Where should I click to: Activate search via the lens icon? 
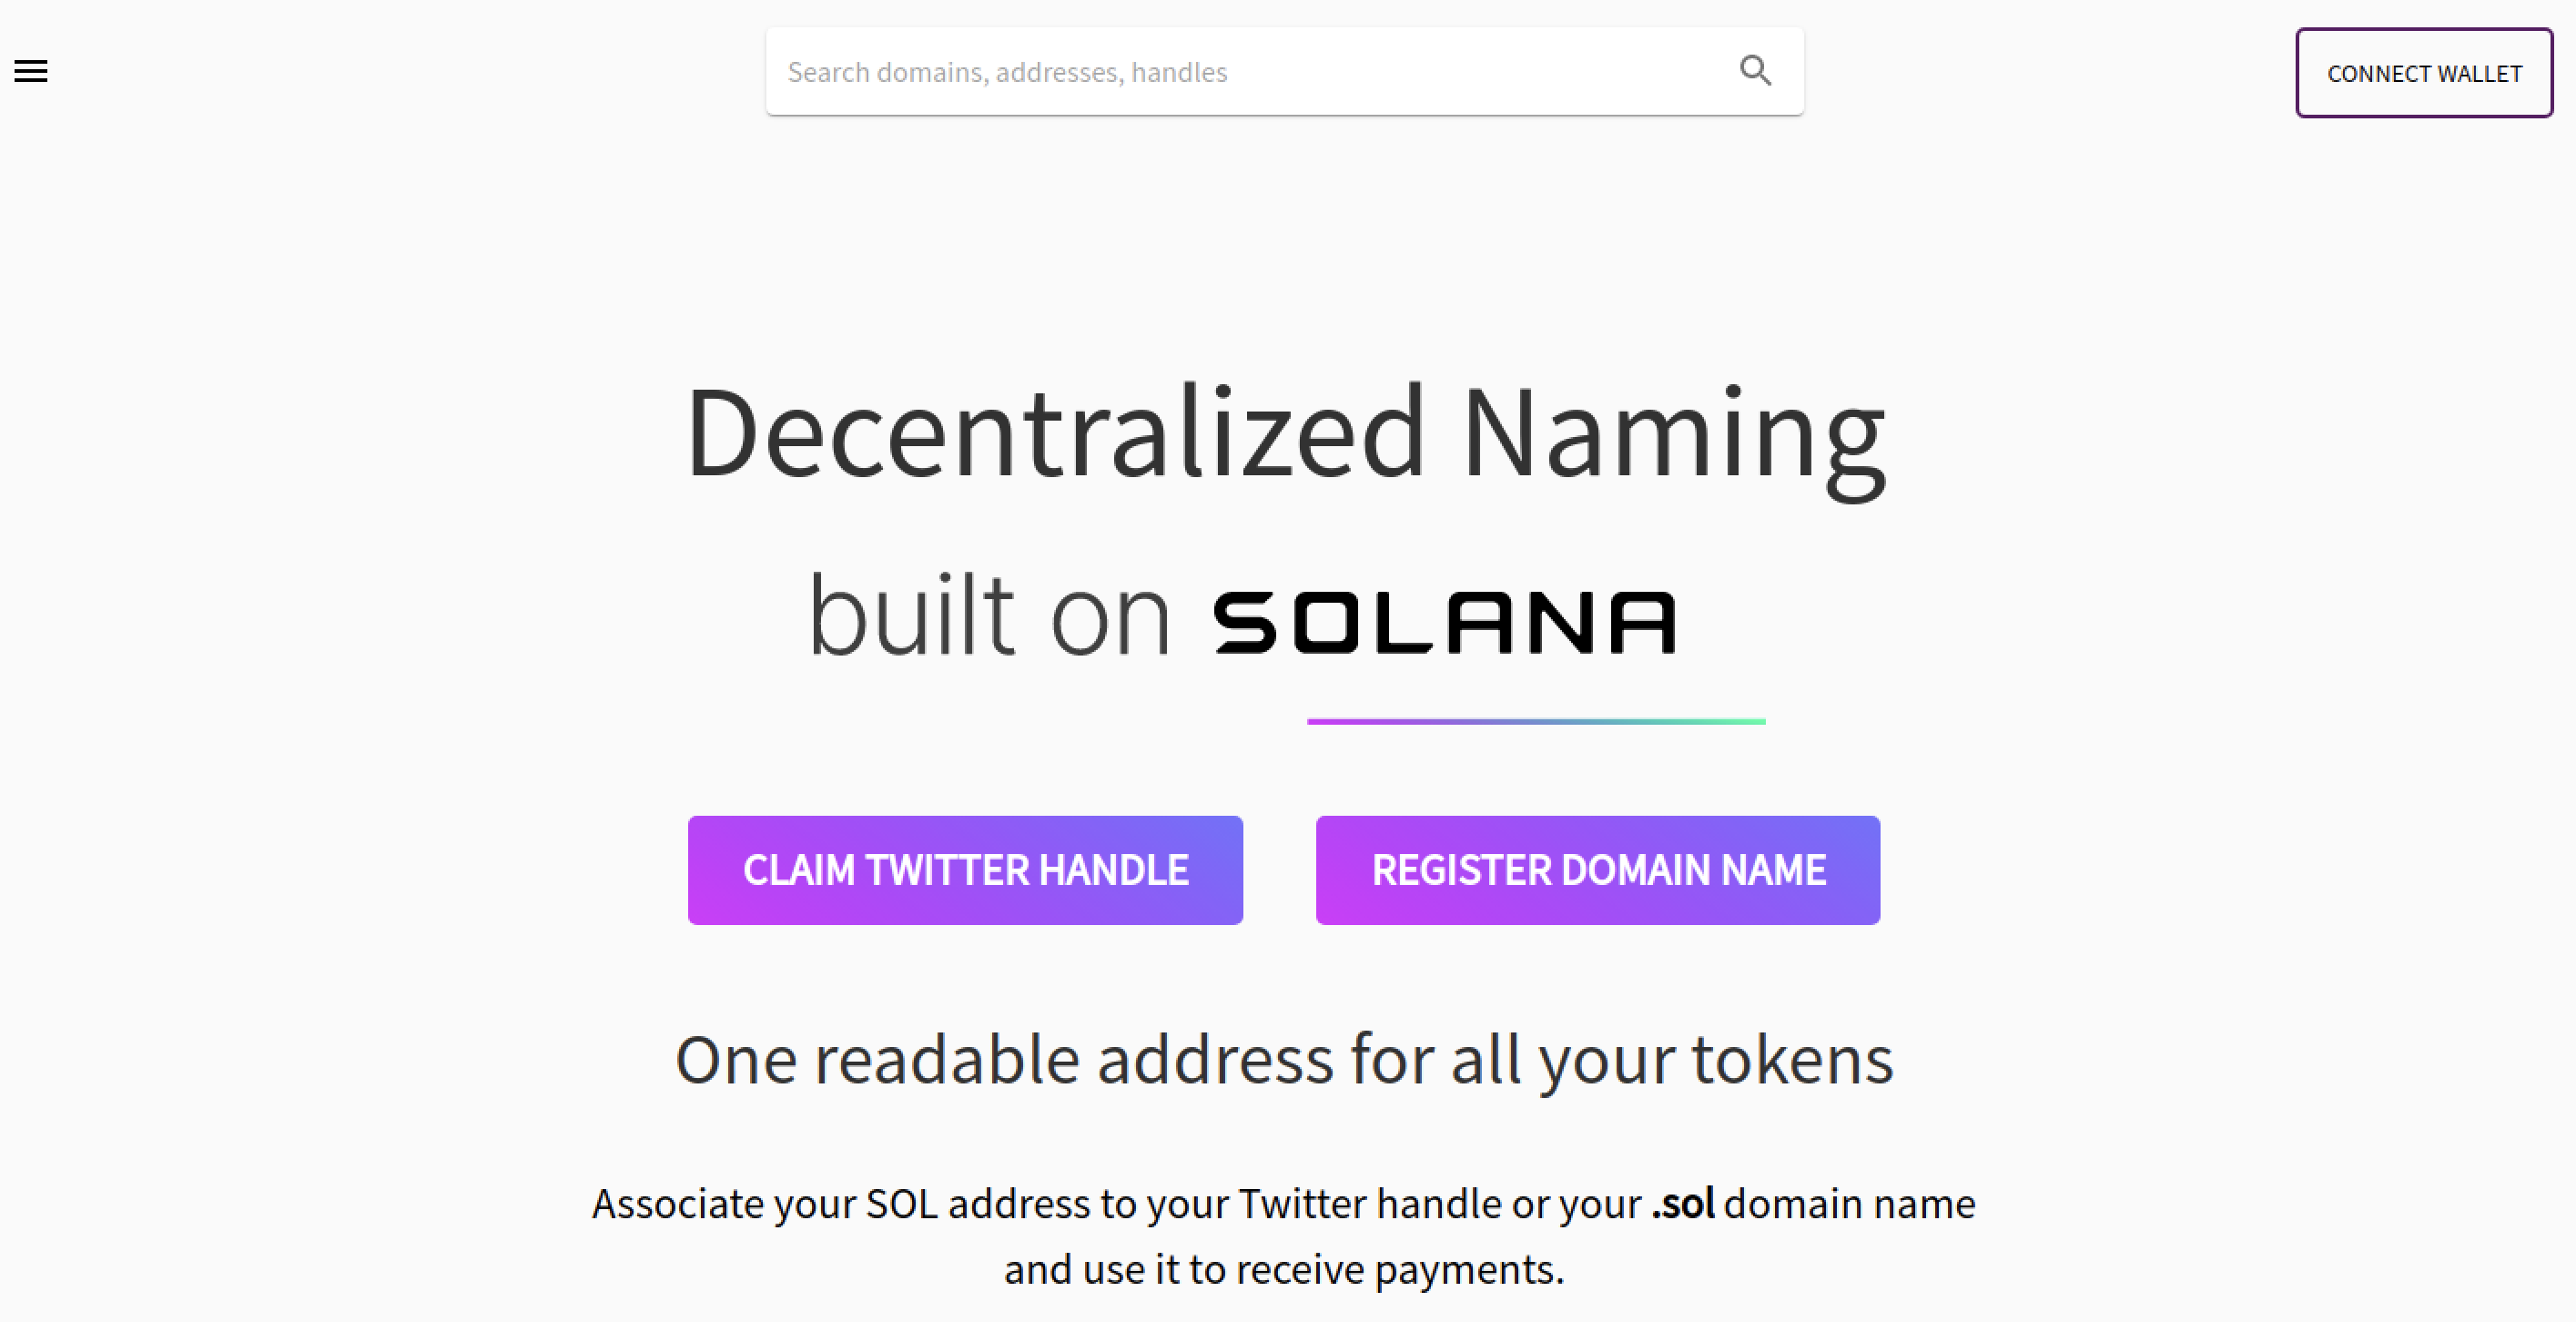click(1755, 71)
